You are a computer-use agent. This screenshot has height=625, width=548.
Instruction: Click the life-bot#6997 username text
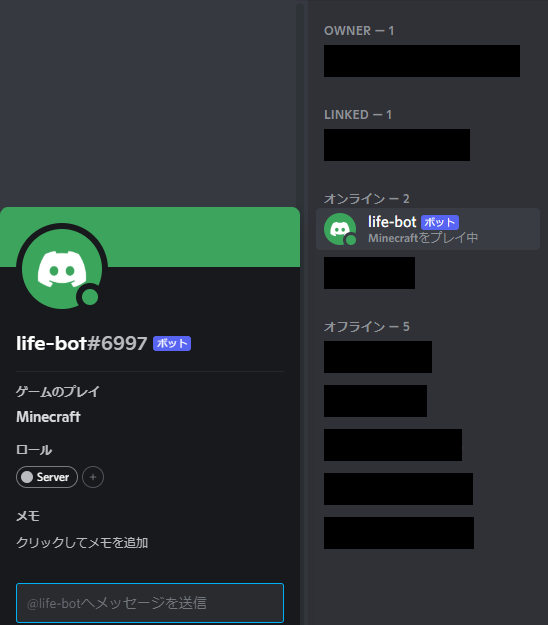(x=81, y=343)
